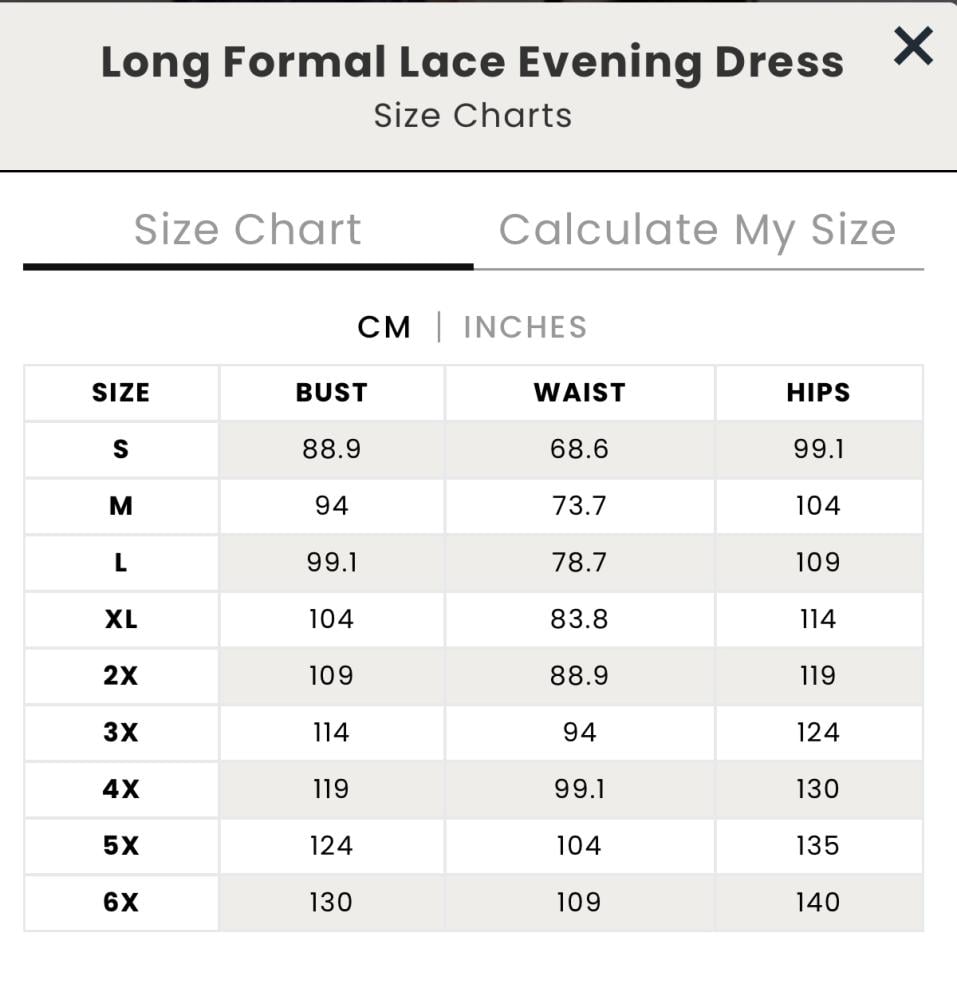Click the 88.9 bust value for S

click(331, 449)
